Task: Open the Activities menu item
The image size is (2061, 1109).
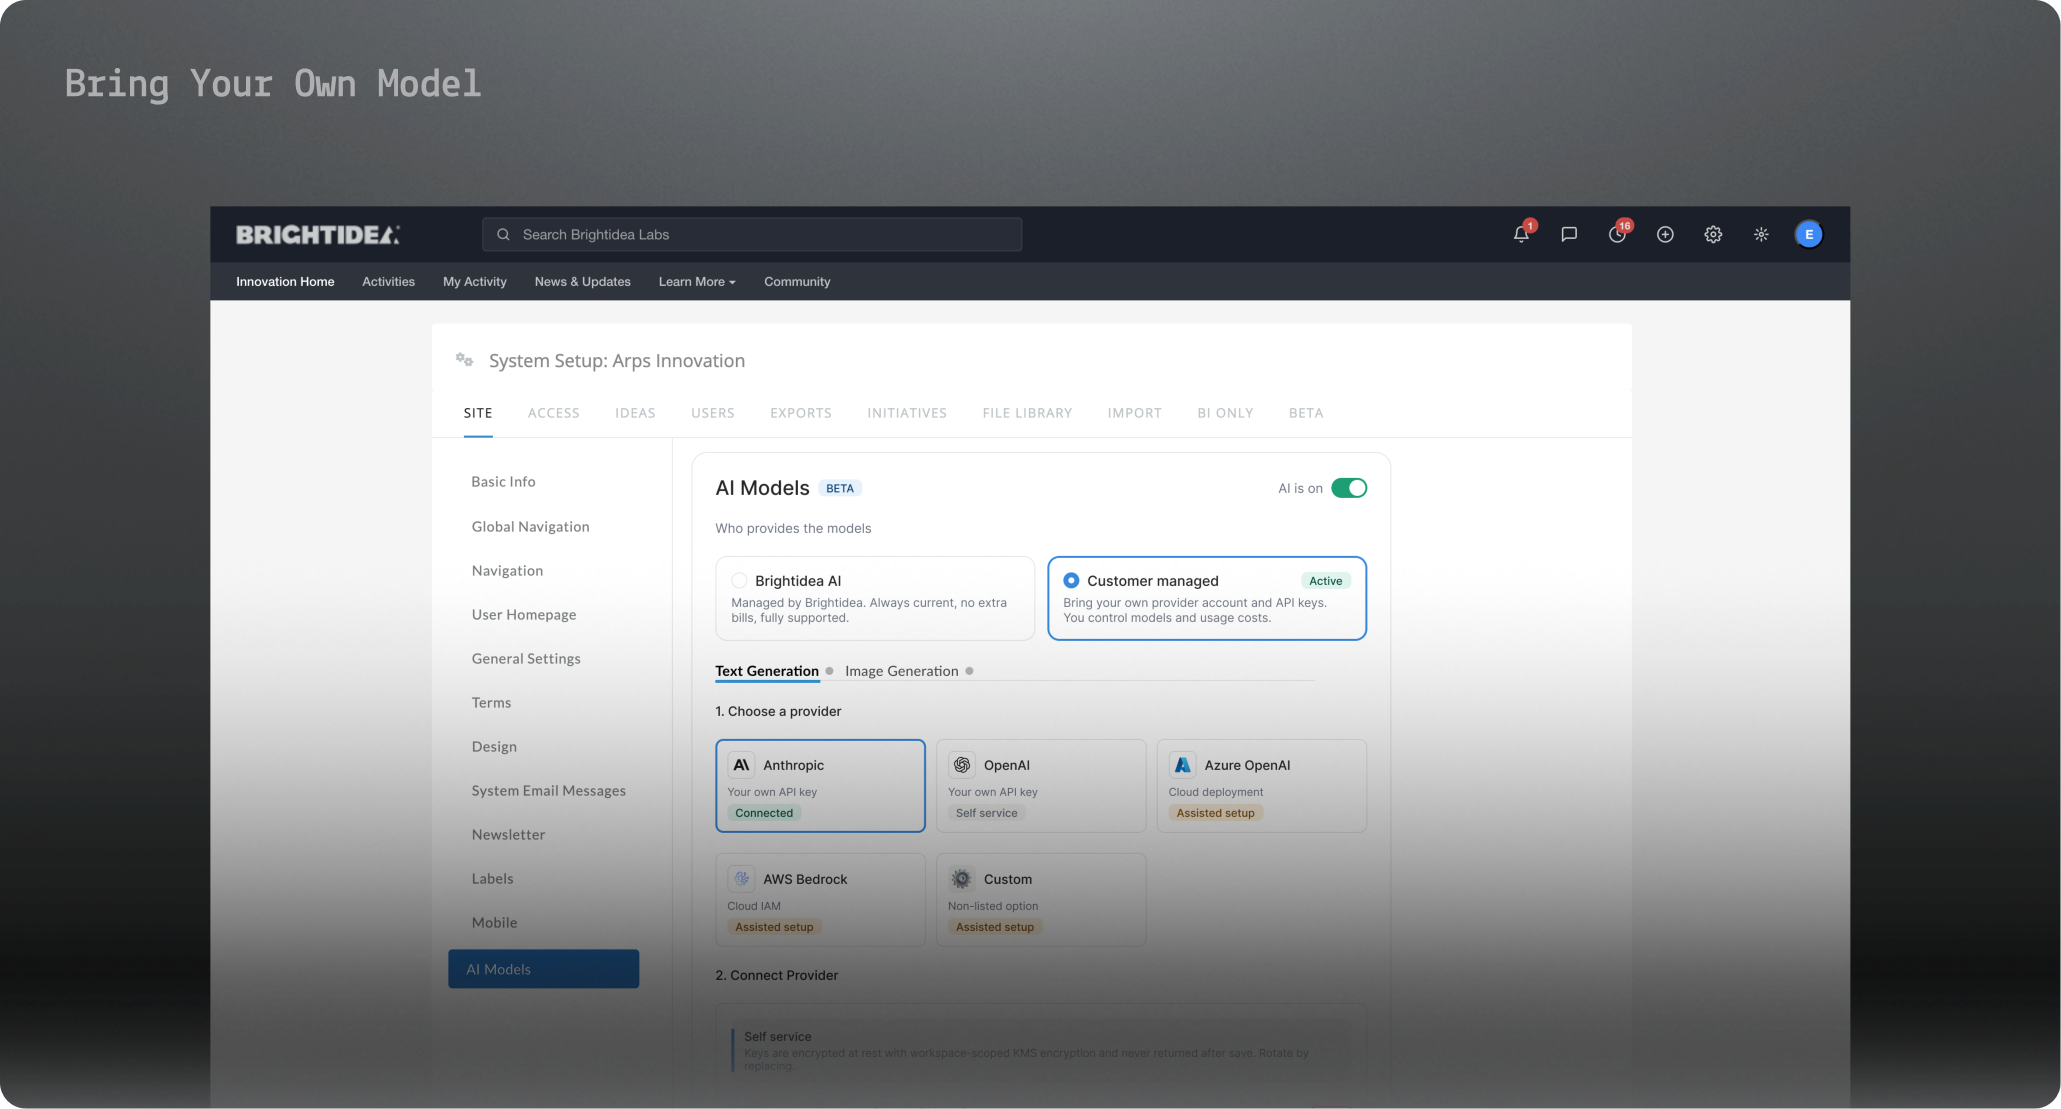Action: tap(388, 282)
